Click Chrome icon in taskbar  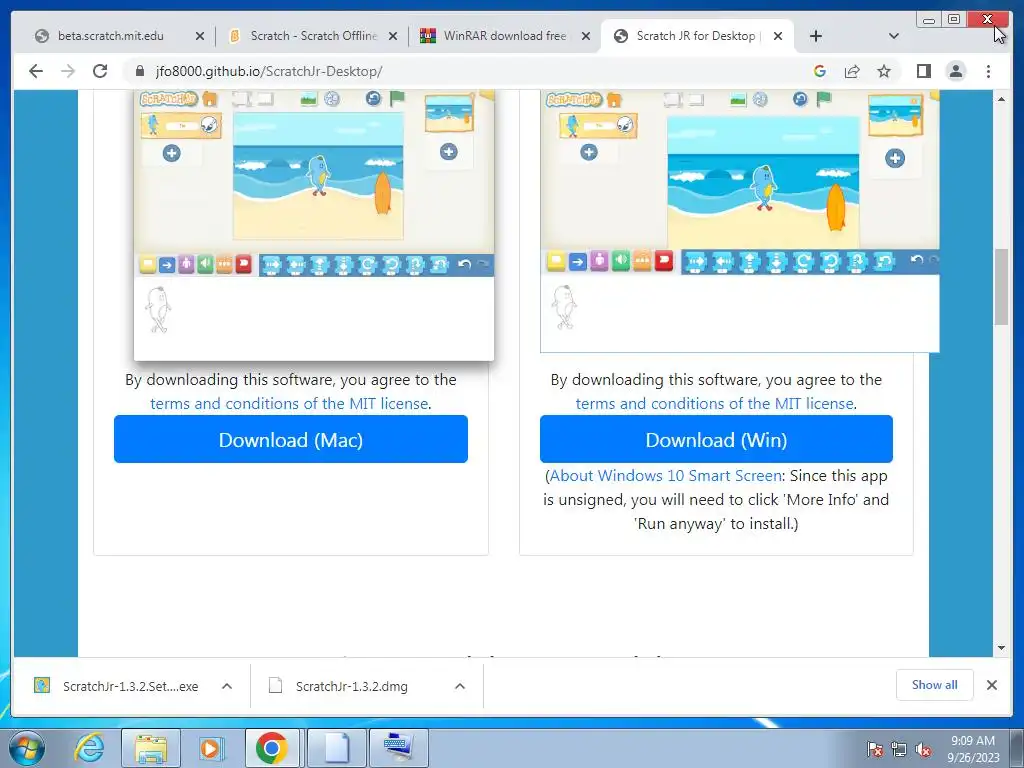click(272, 748)
